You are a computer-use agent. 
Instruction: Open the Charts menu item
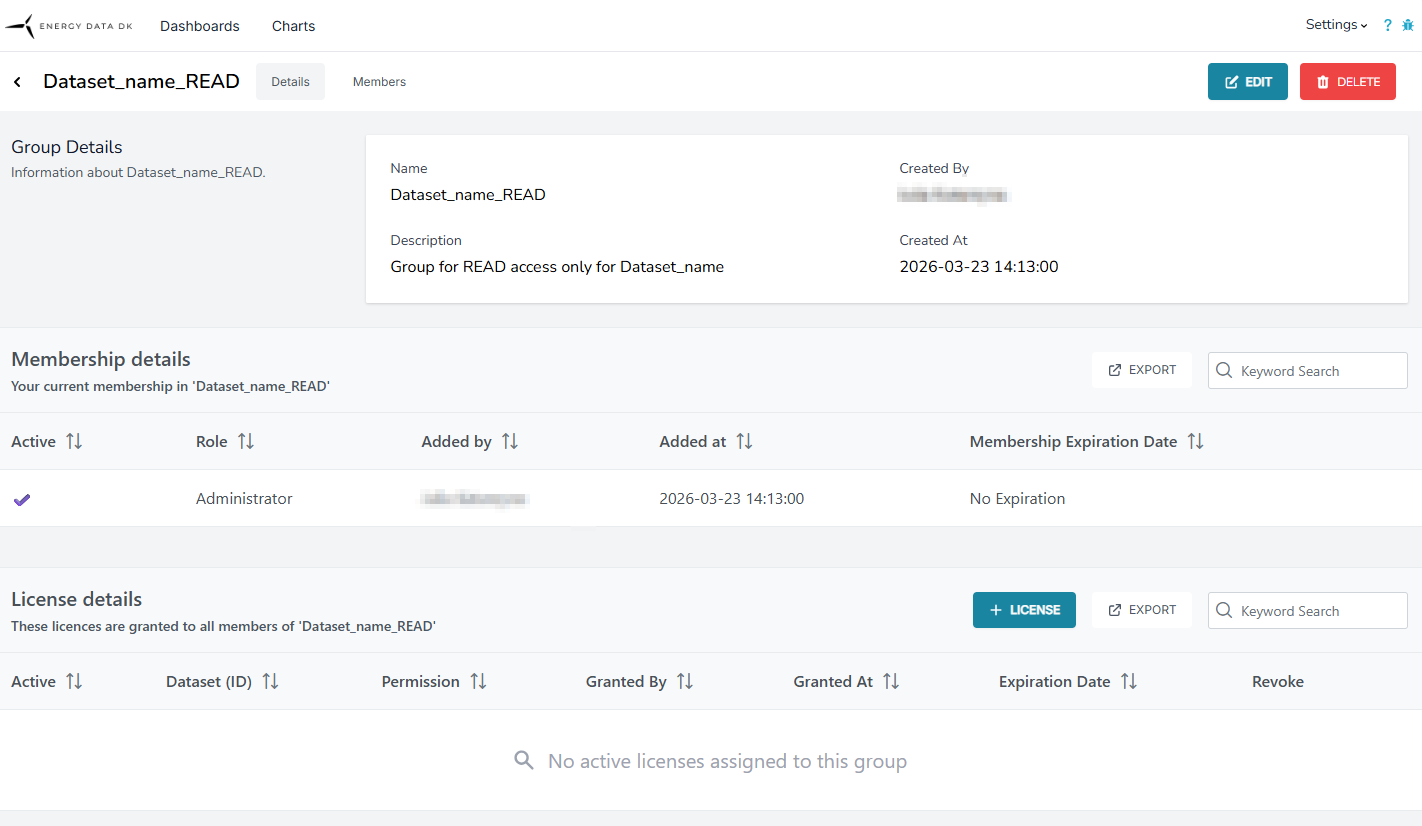tap(293, 26)
